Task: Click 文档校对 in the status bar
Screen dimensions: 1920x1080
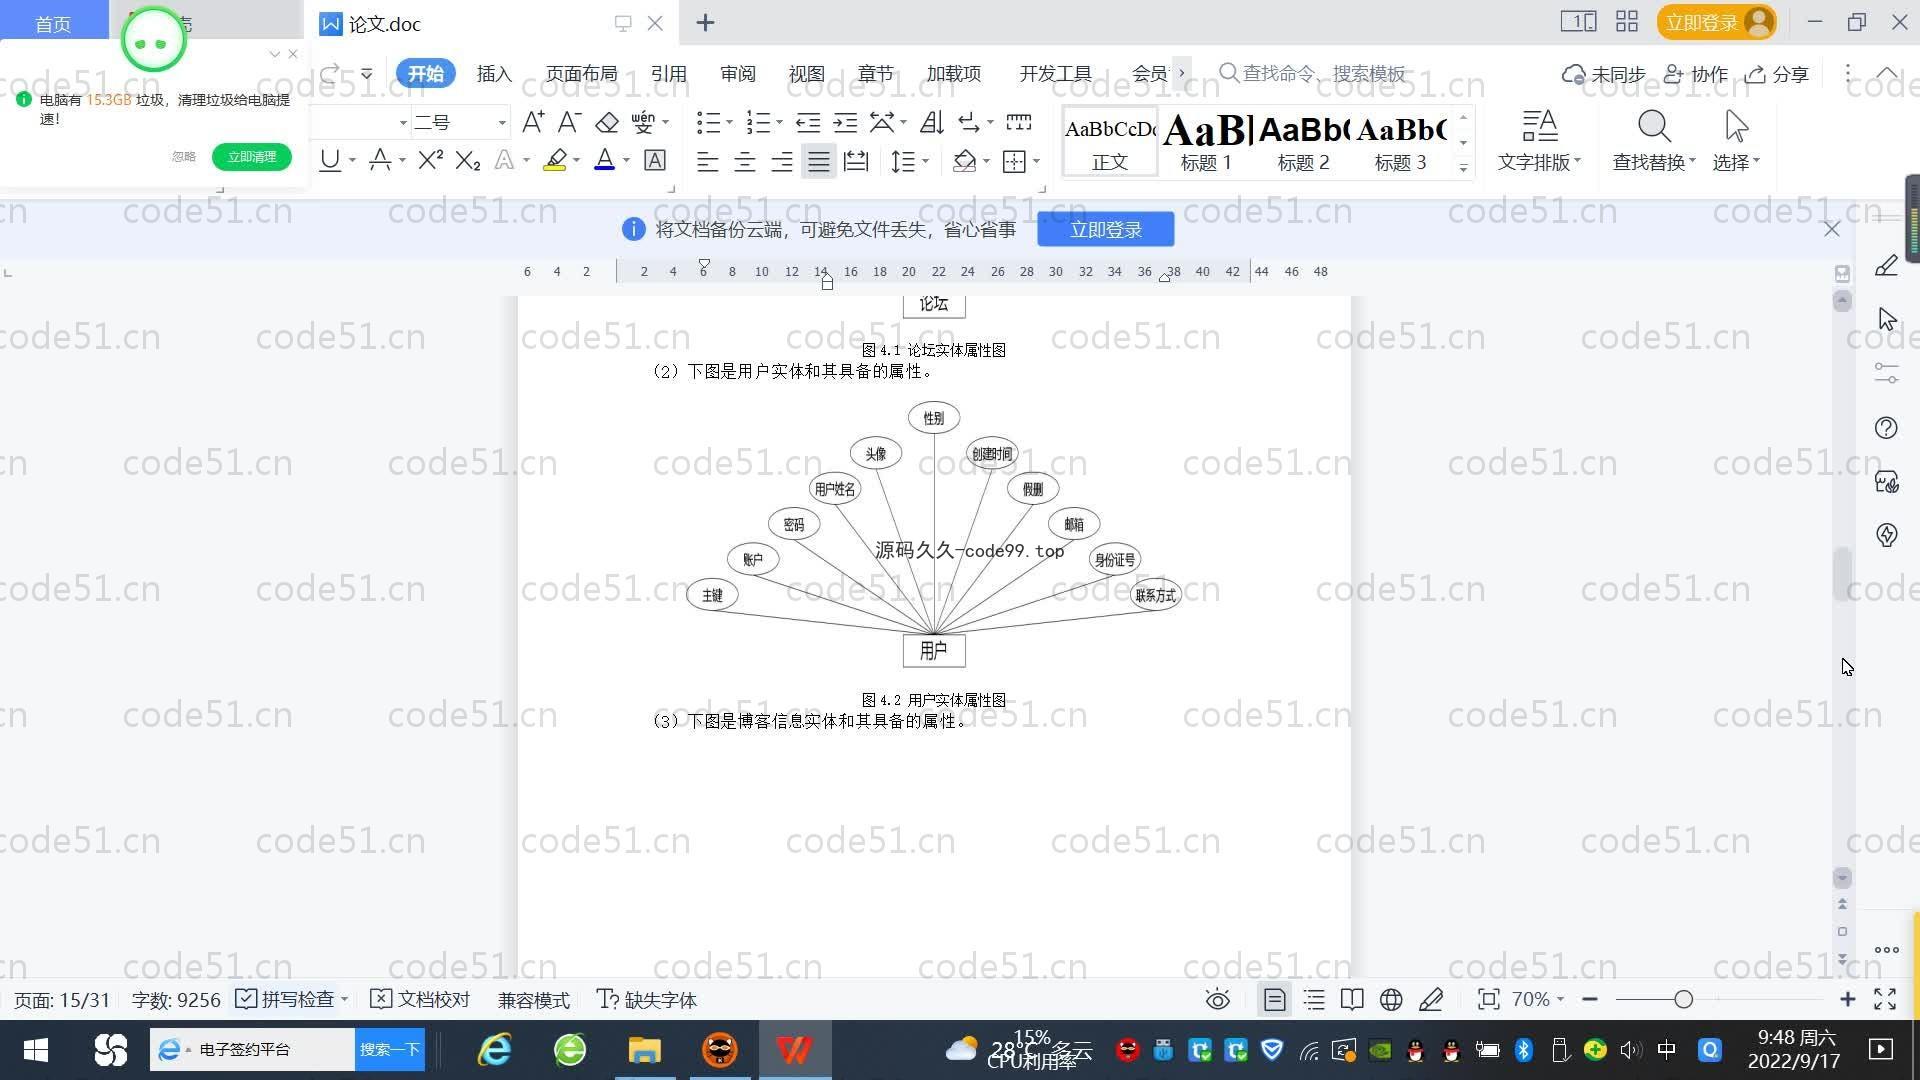Action: 420,999
